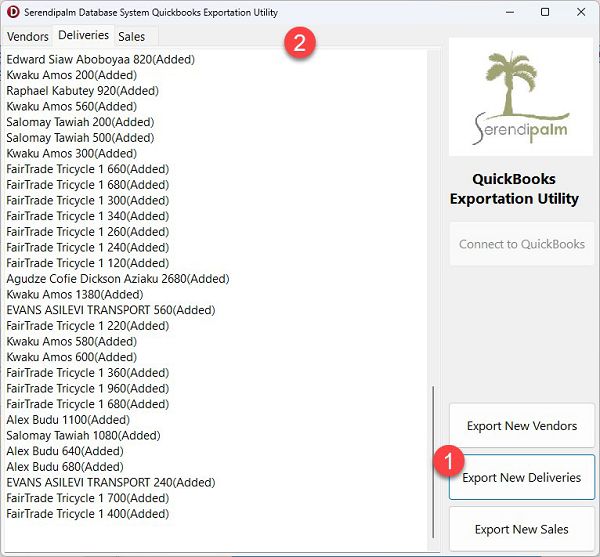Viewport: 600px width, 557px height.
Task: Select row FairTrade Tricycle 1 120(Added)
Action: point(88,263)
